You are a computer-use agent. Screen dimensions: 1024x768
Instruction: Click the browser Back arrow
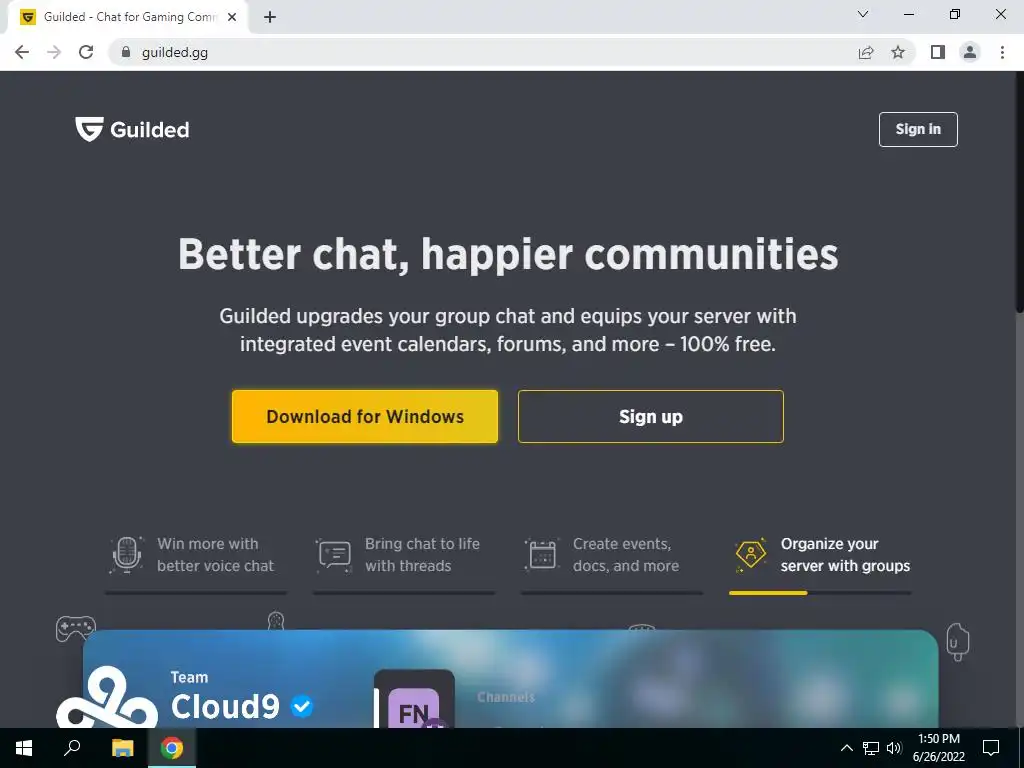22,52
